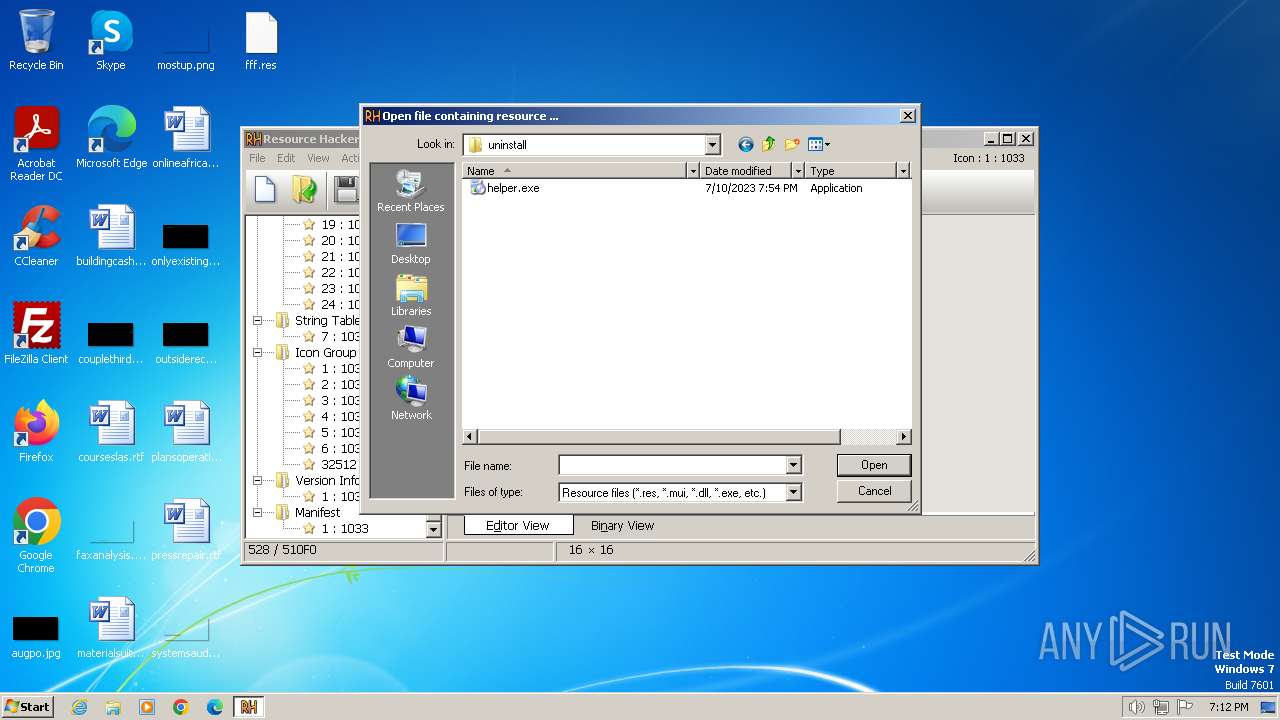Open the Edit menu in Resource Hacker
The image size is (1280, 720).
286,158
